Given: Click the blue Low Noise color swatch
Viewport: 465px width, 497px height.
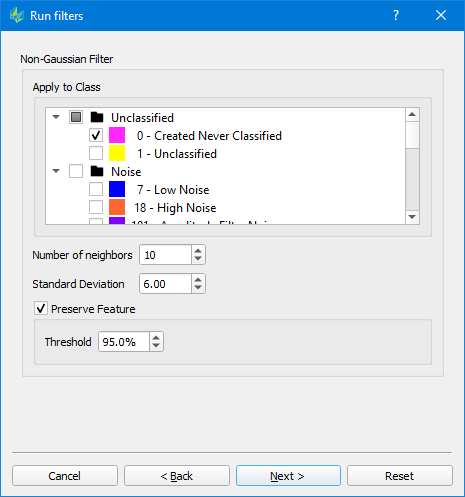Looking at the screenshot, I should [117, 189].
